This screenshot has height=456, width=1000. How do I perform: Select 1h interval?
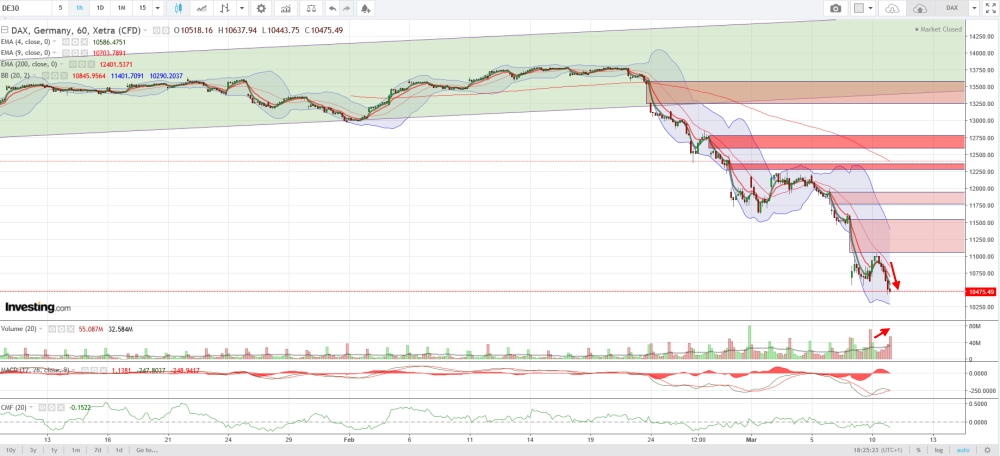(79, 8)
